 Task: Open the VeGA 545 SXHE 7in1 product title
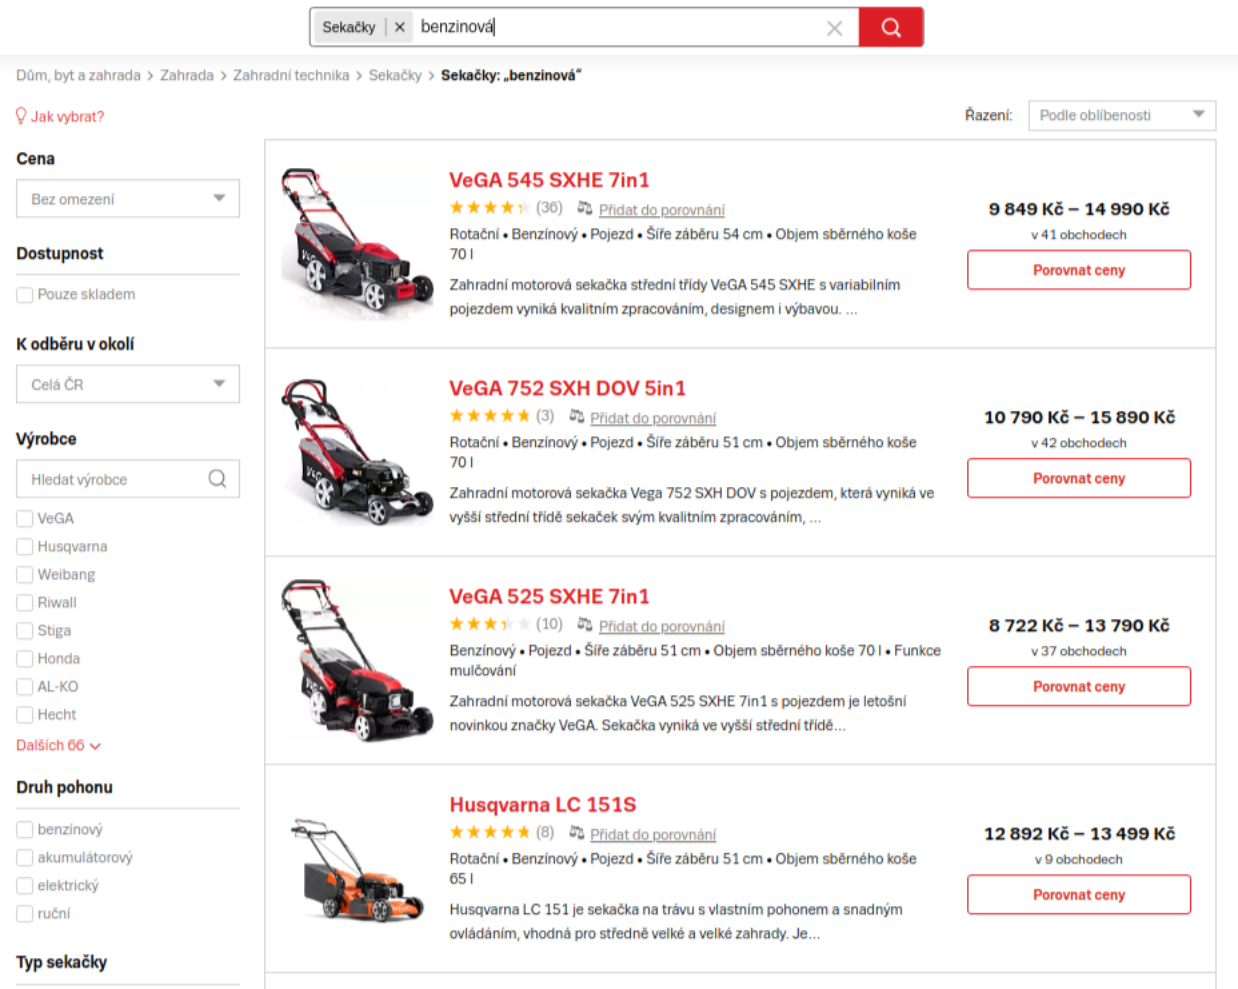[549, 180]
